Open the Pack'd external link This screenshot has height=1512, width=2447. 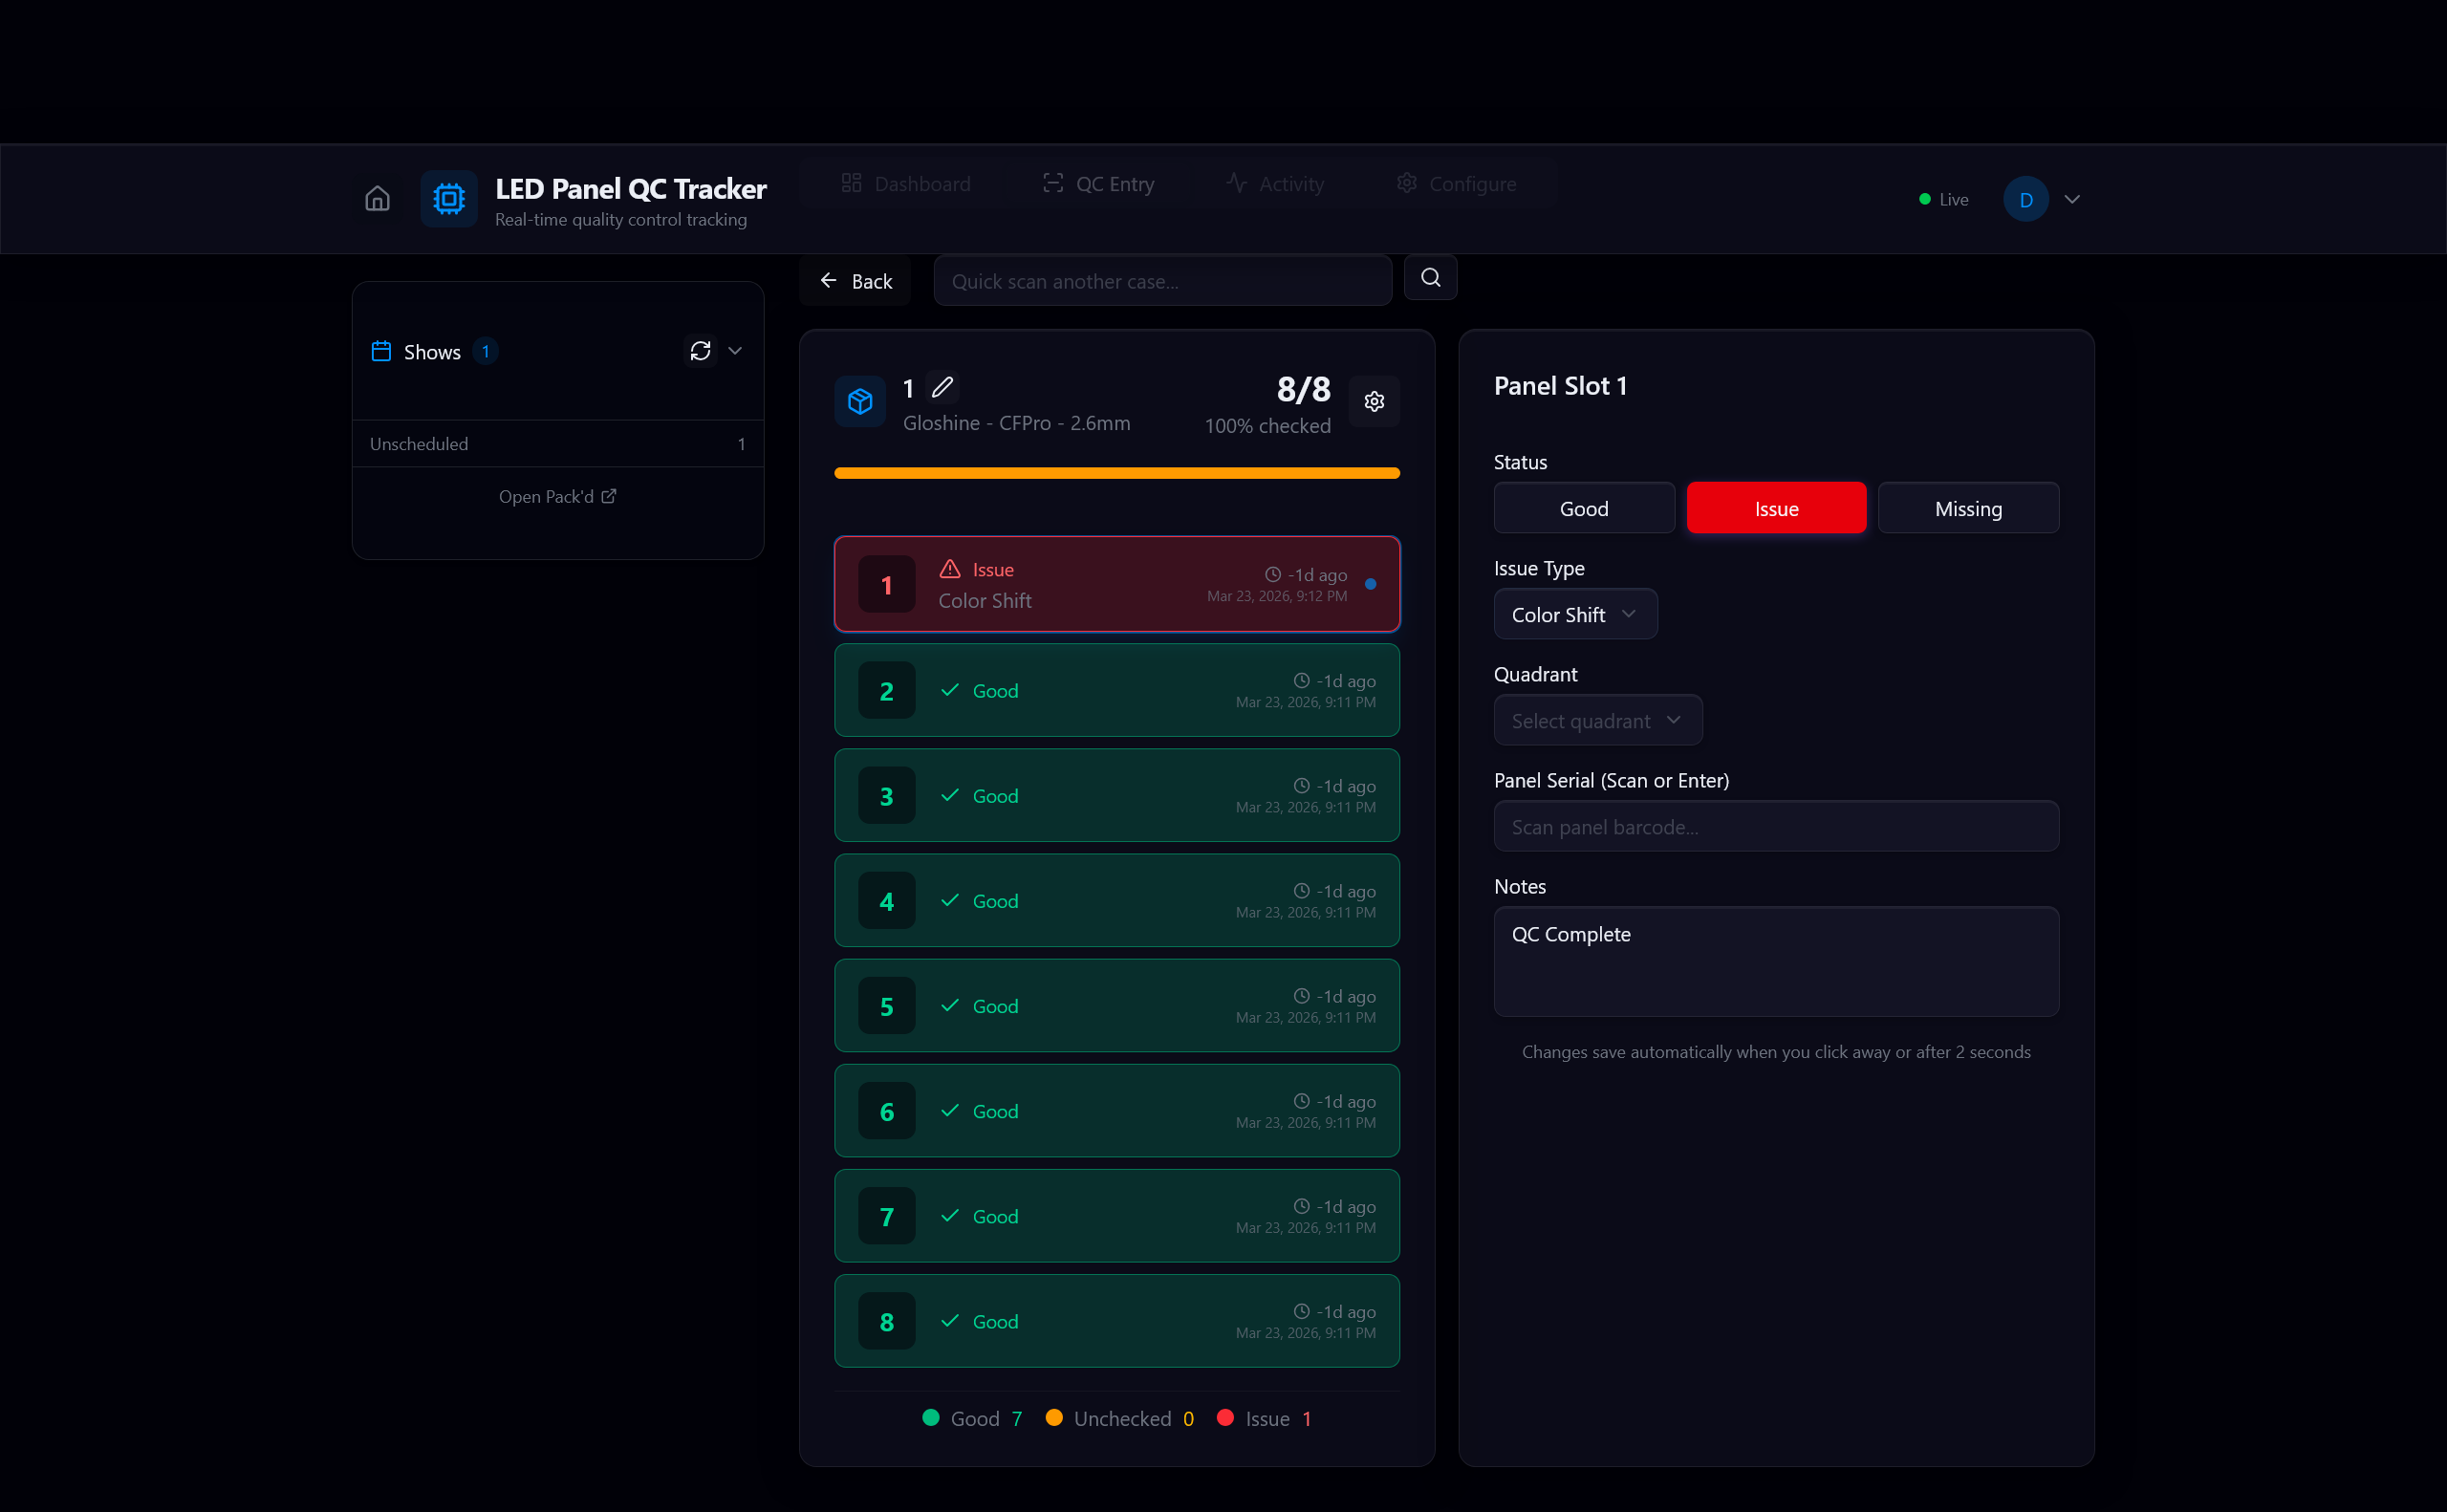tap(556, 495)
